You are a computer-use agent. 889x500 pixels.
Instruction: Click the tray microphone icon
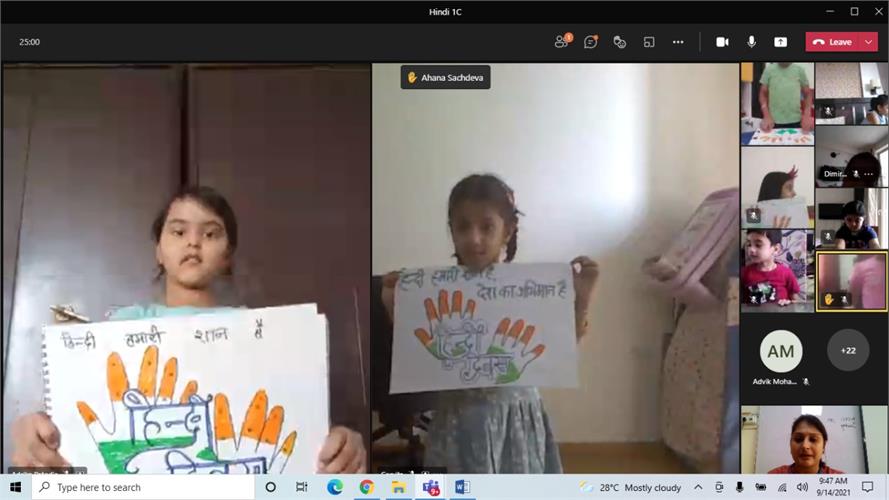coord(739,488)
